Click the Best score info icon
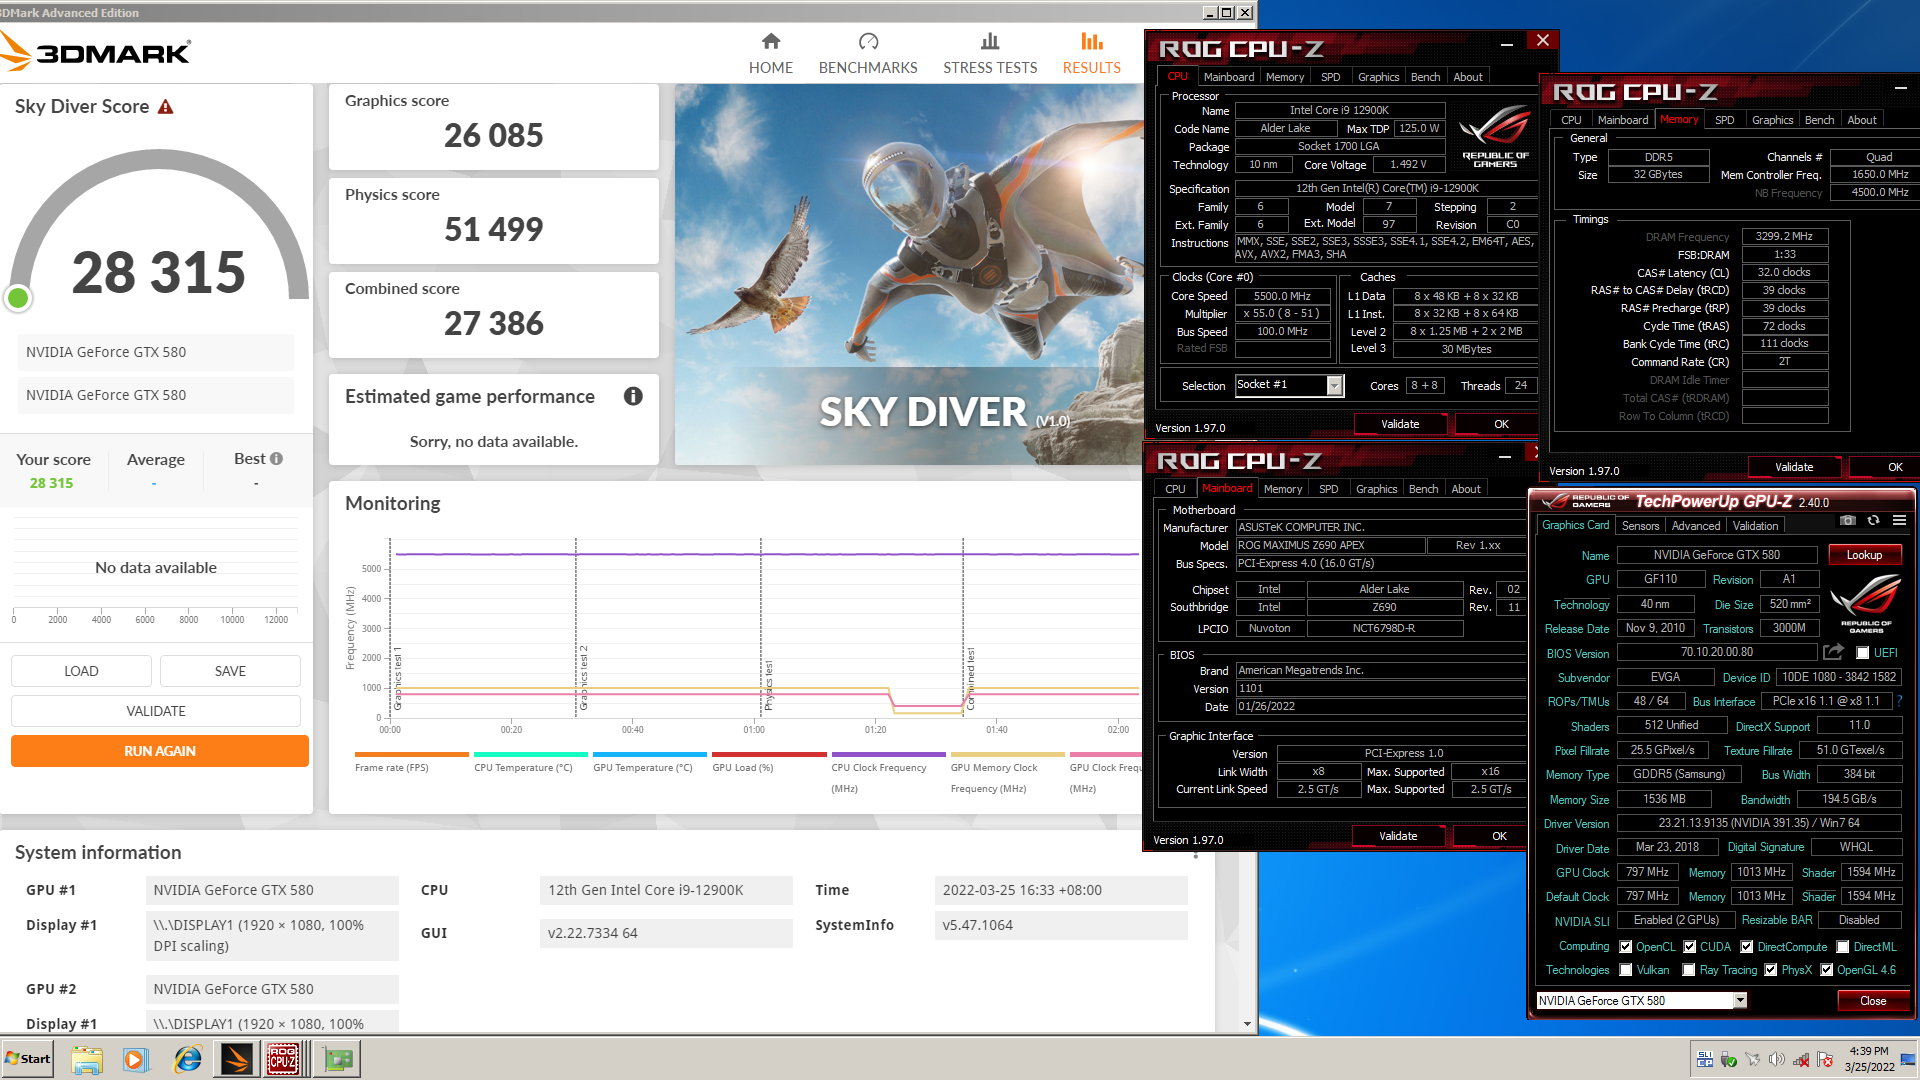Image resolution: width=1920 pixels, height=1080 pixels. point(277,459)
